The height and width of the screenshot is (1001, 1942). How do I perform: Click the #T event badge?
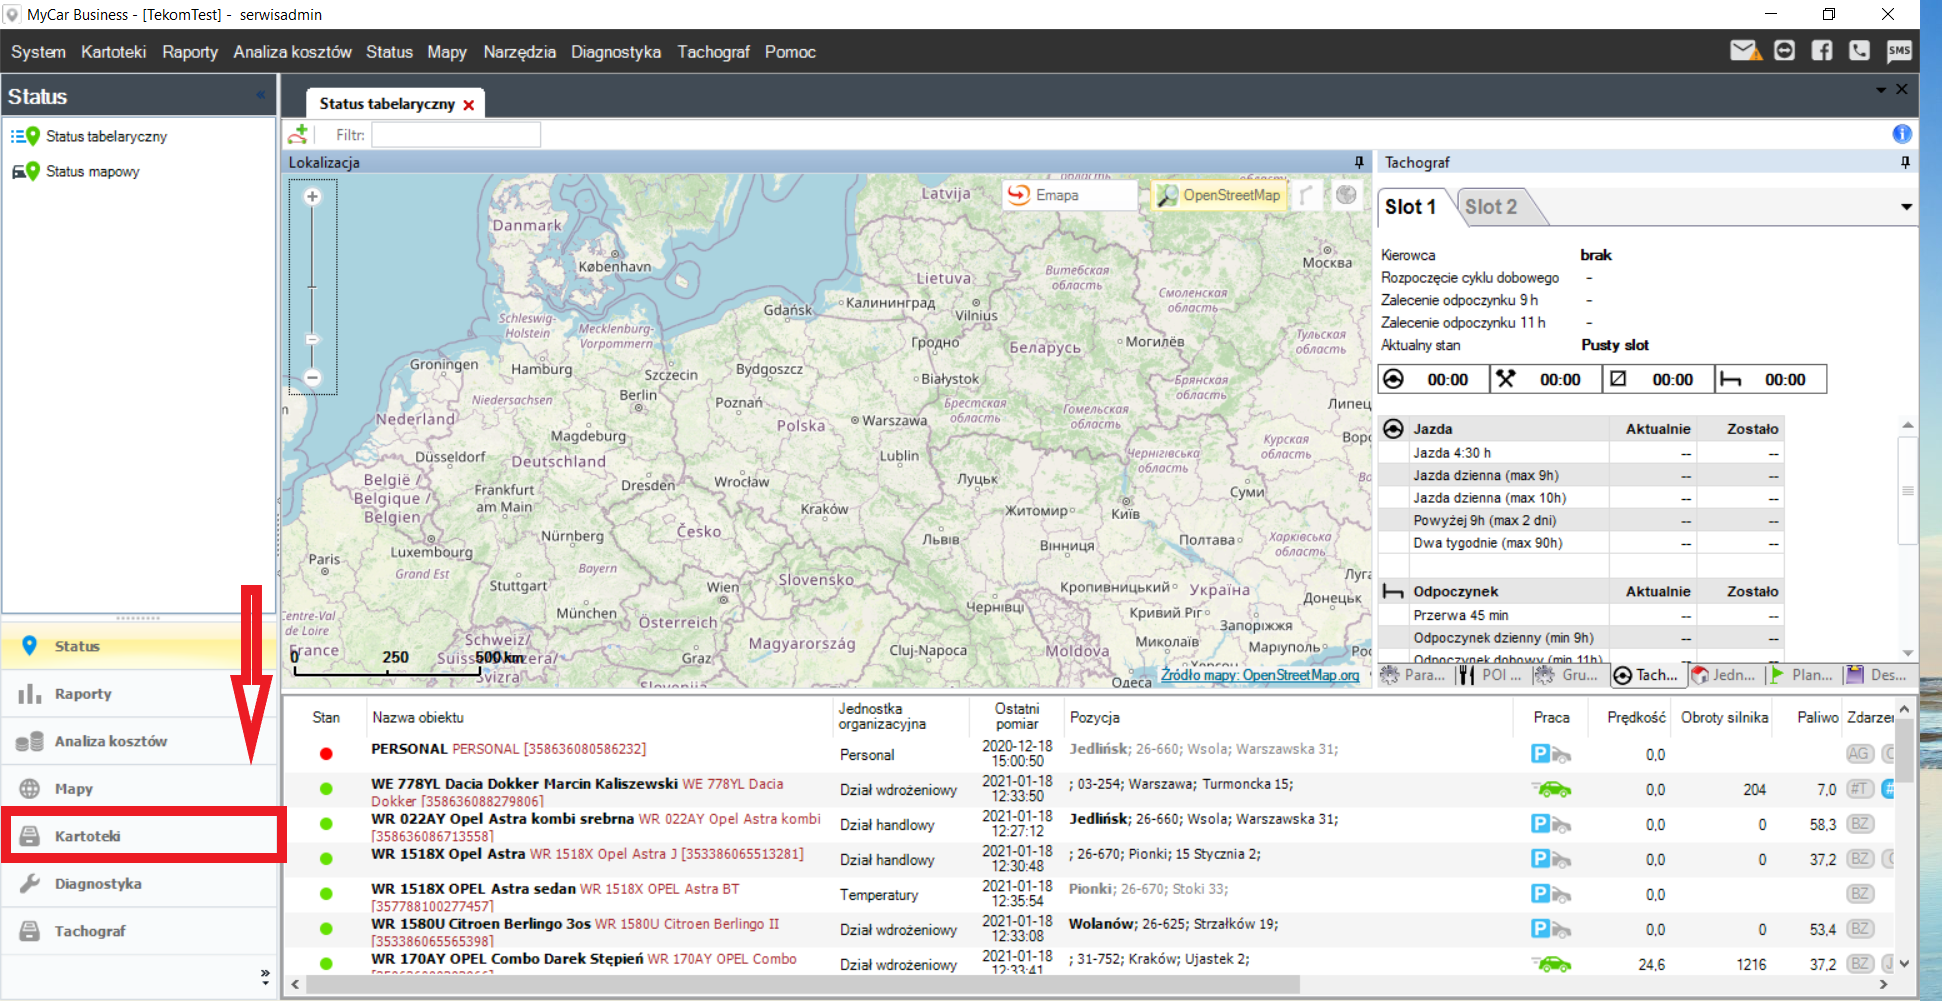[1858, 789]
